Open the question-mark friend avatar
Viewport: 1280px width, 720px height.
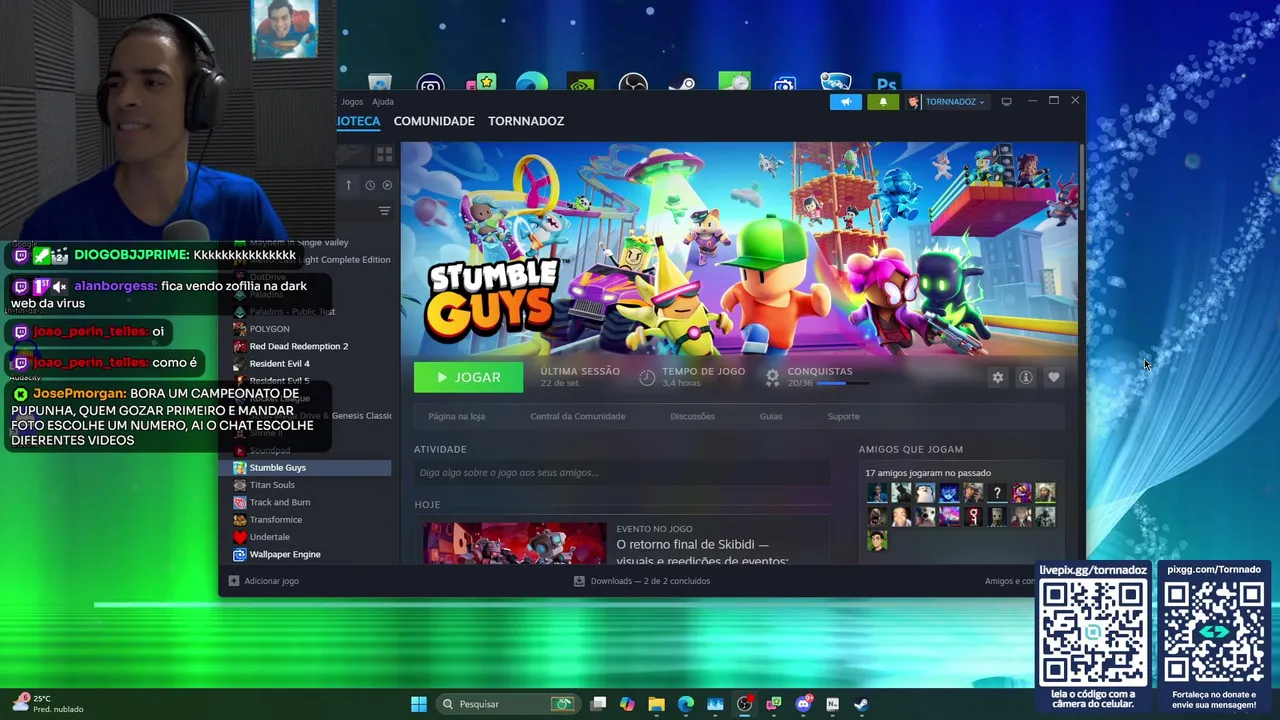[997, 493]
